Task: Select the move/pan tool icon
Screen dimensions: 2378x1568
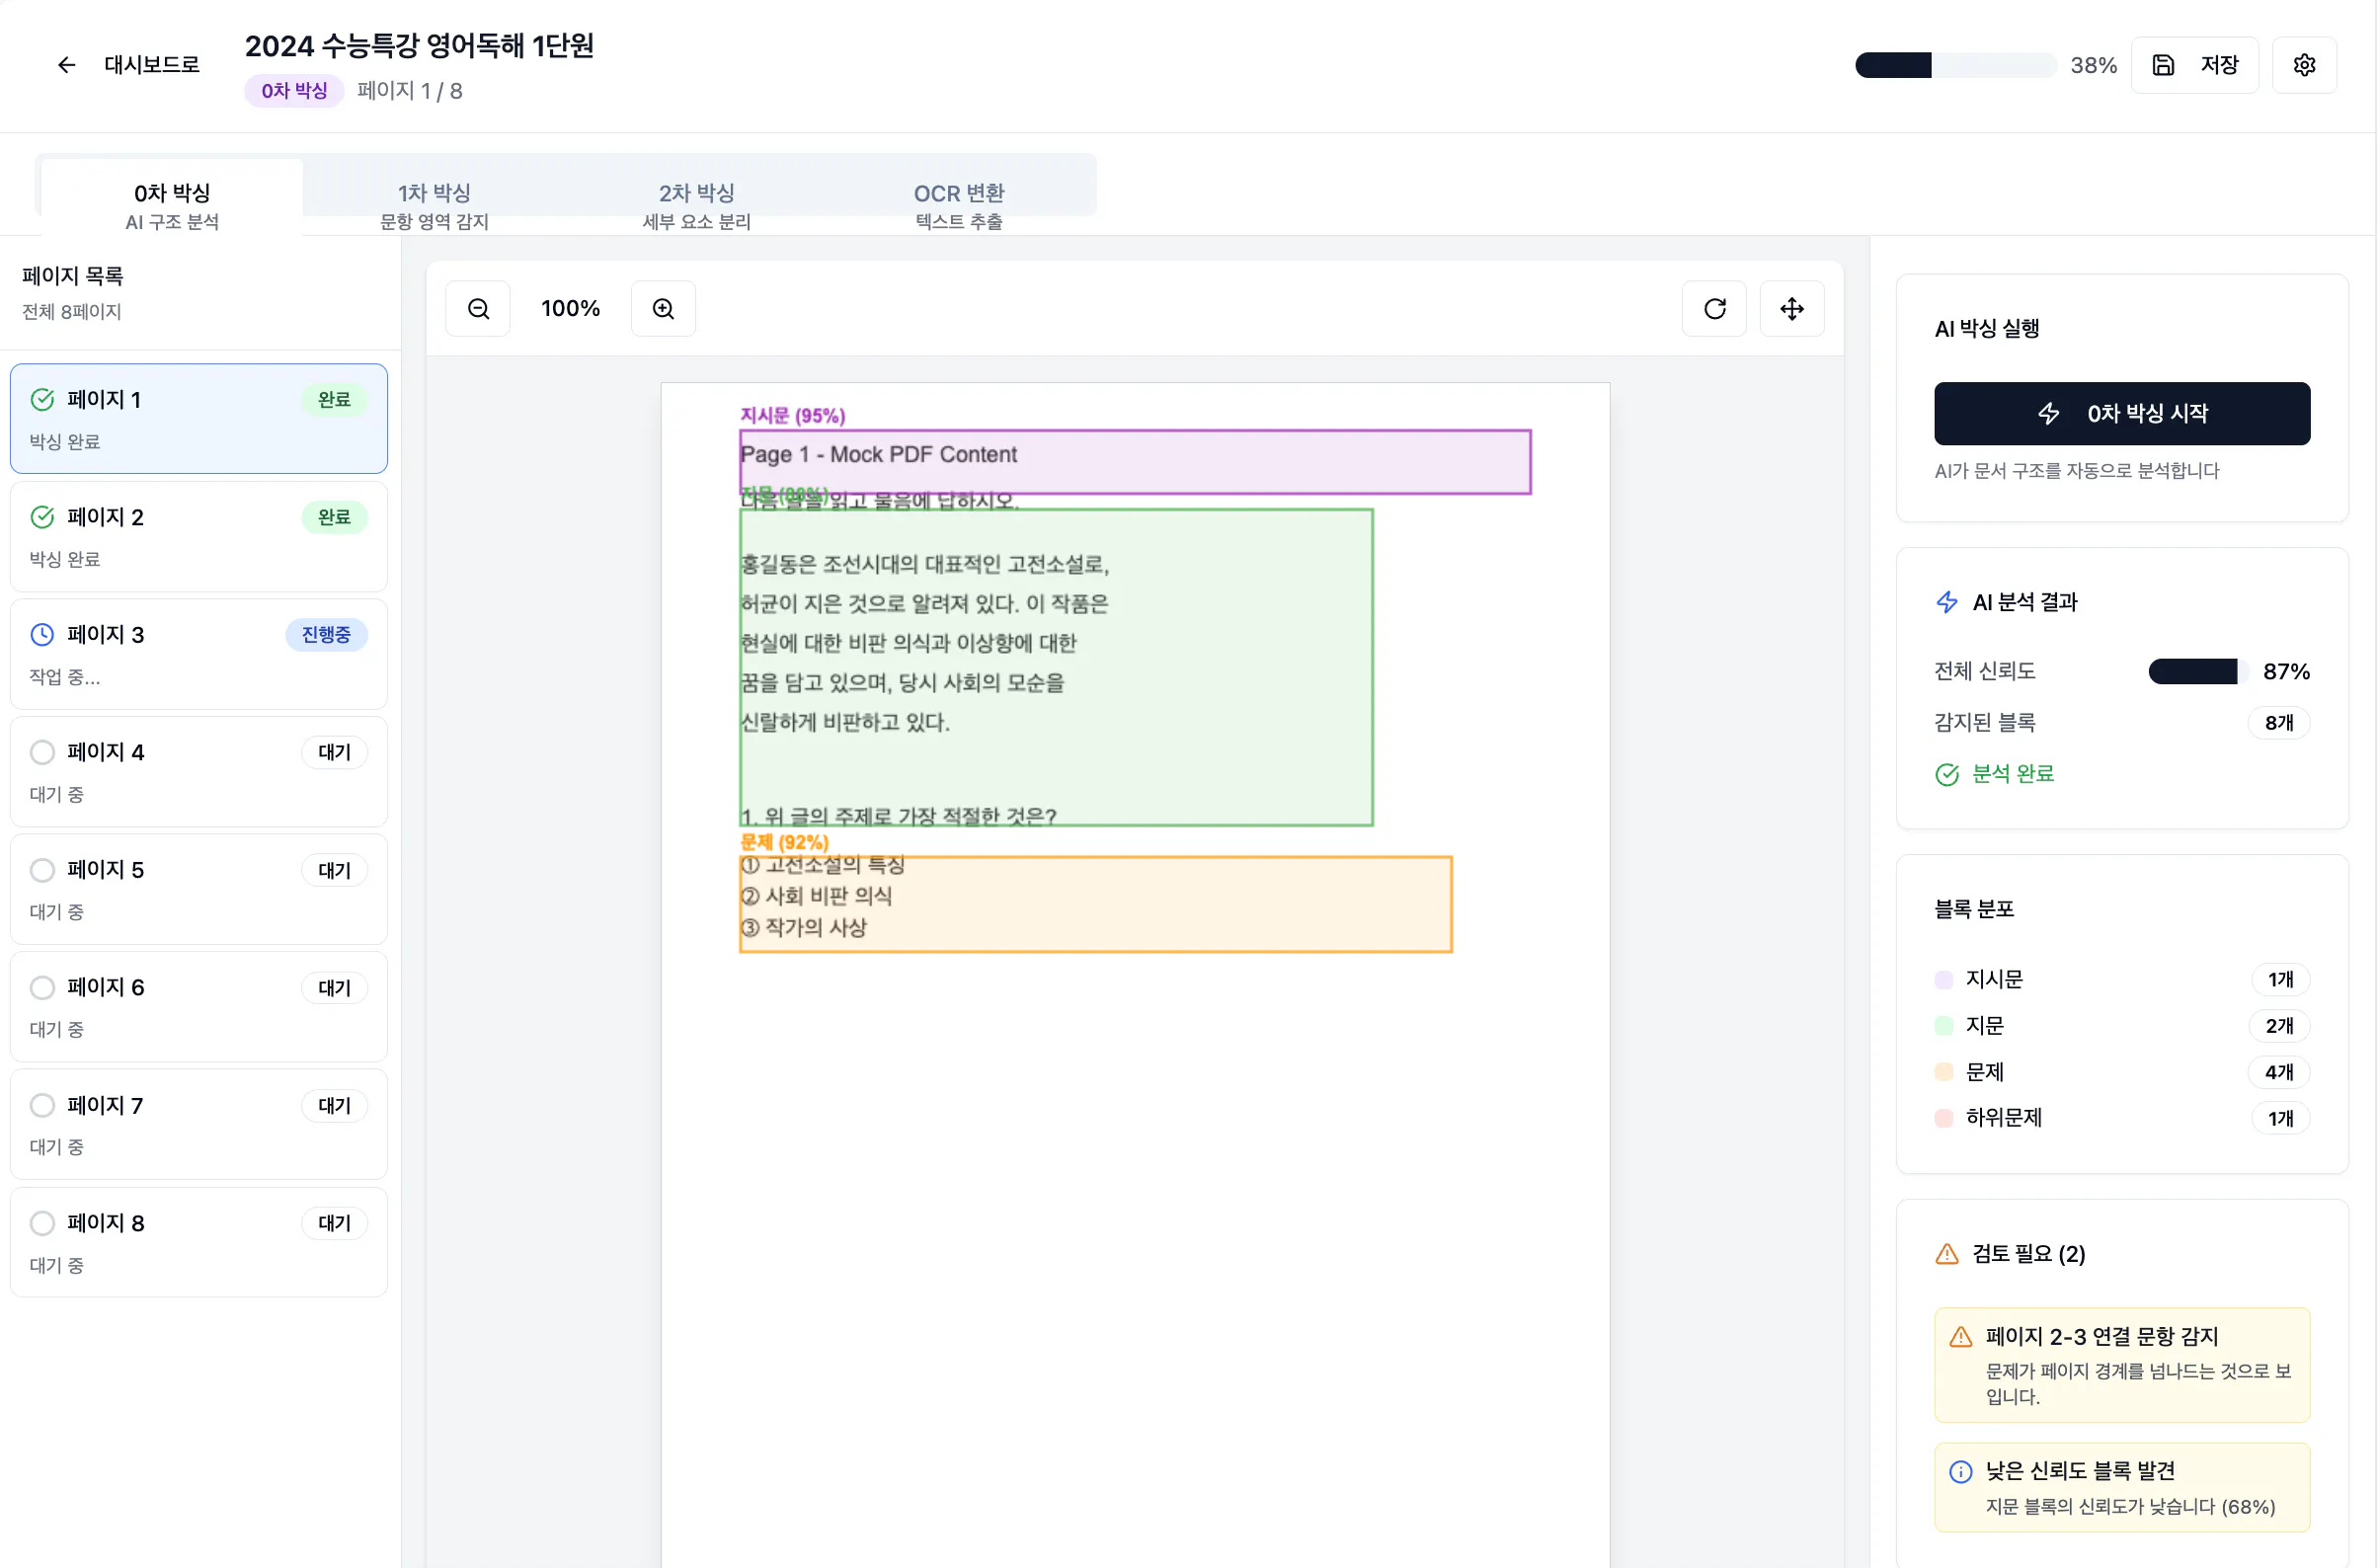Action: click(1792, 309)
